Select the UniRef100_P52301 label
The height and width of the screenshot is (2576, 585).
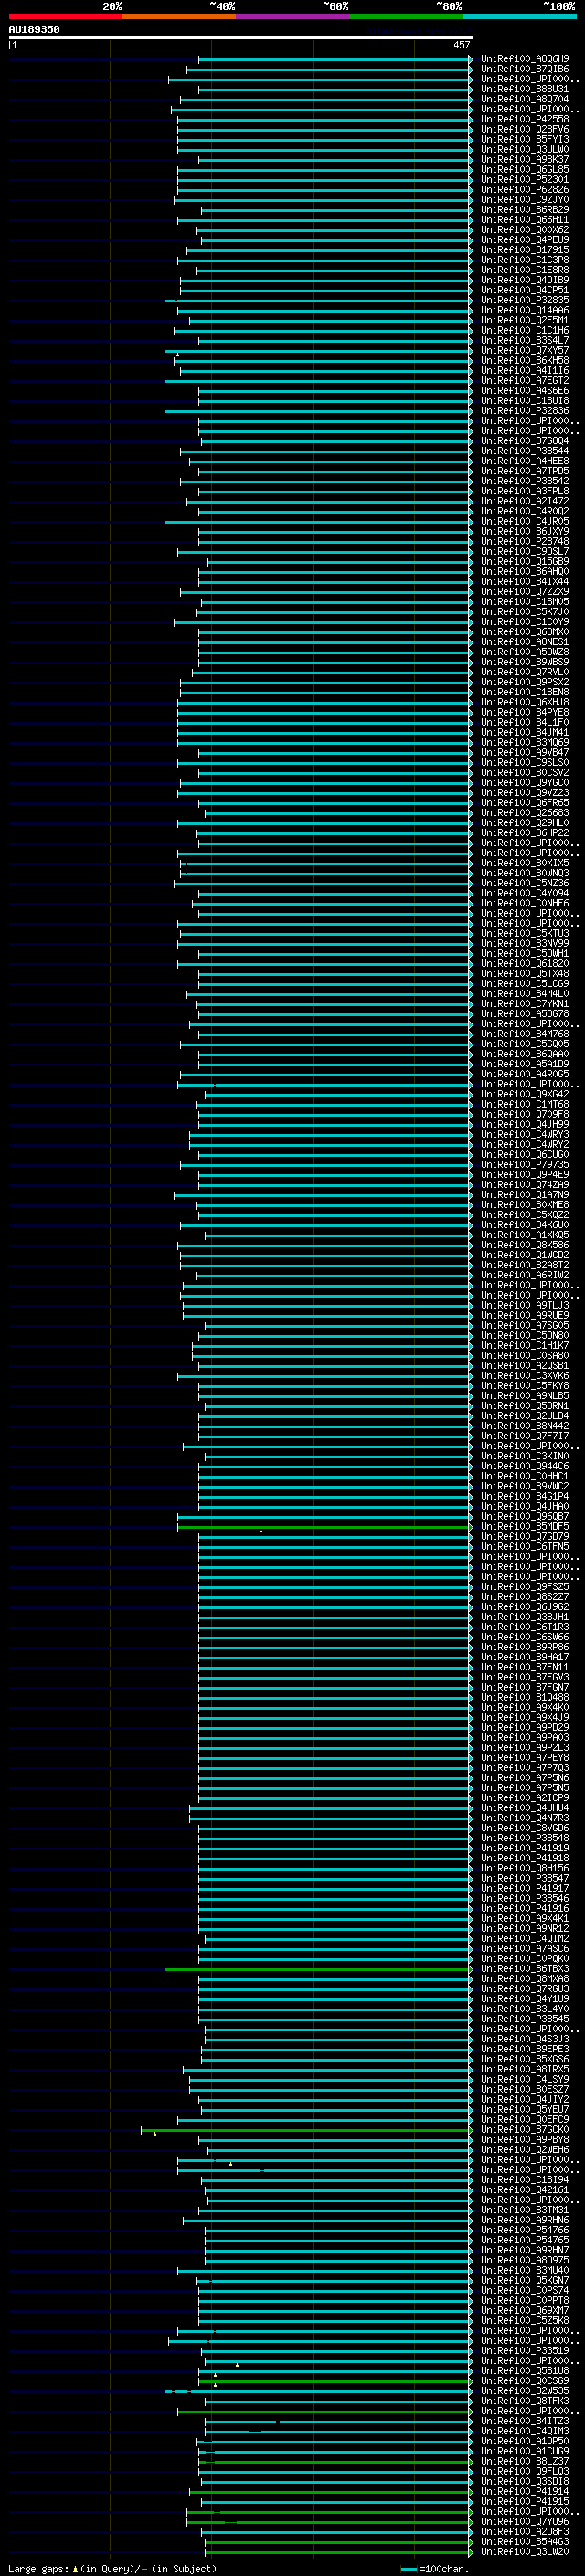524,179
